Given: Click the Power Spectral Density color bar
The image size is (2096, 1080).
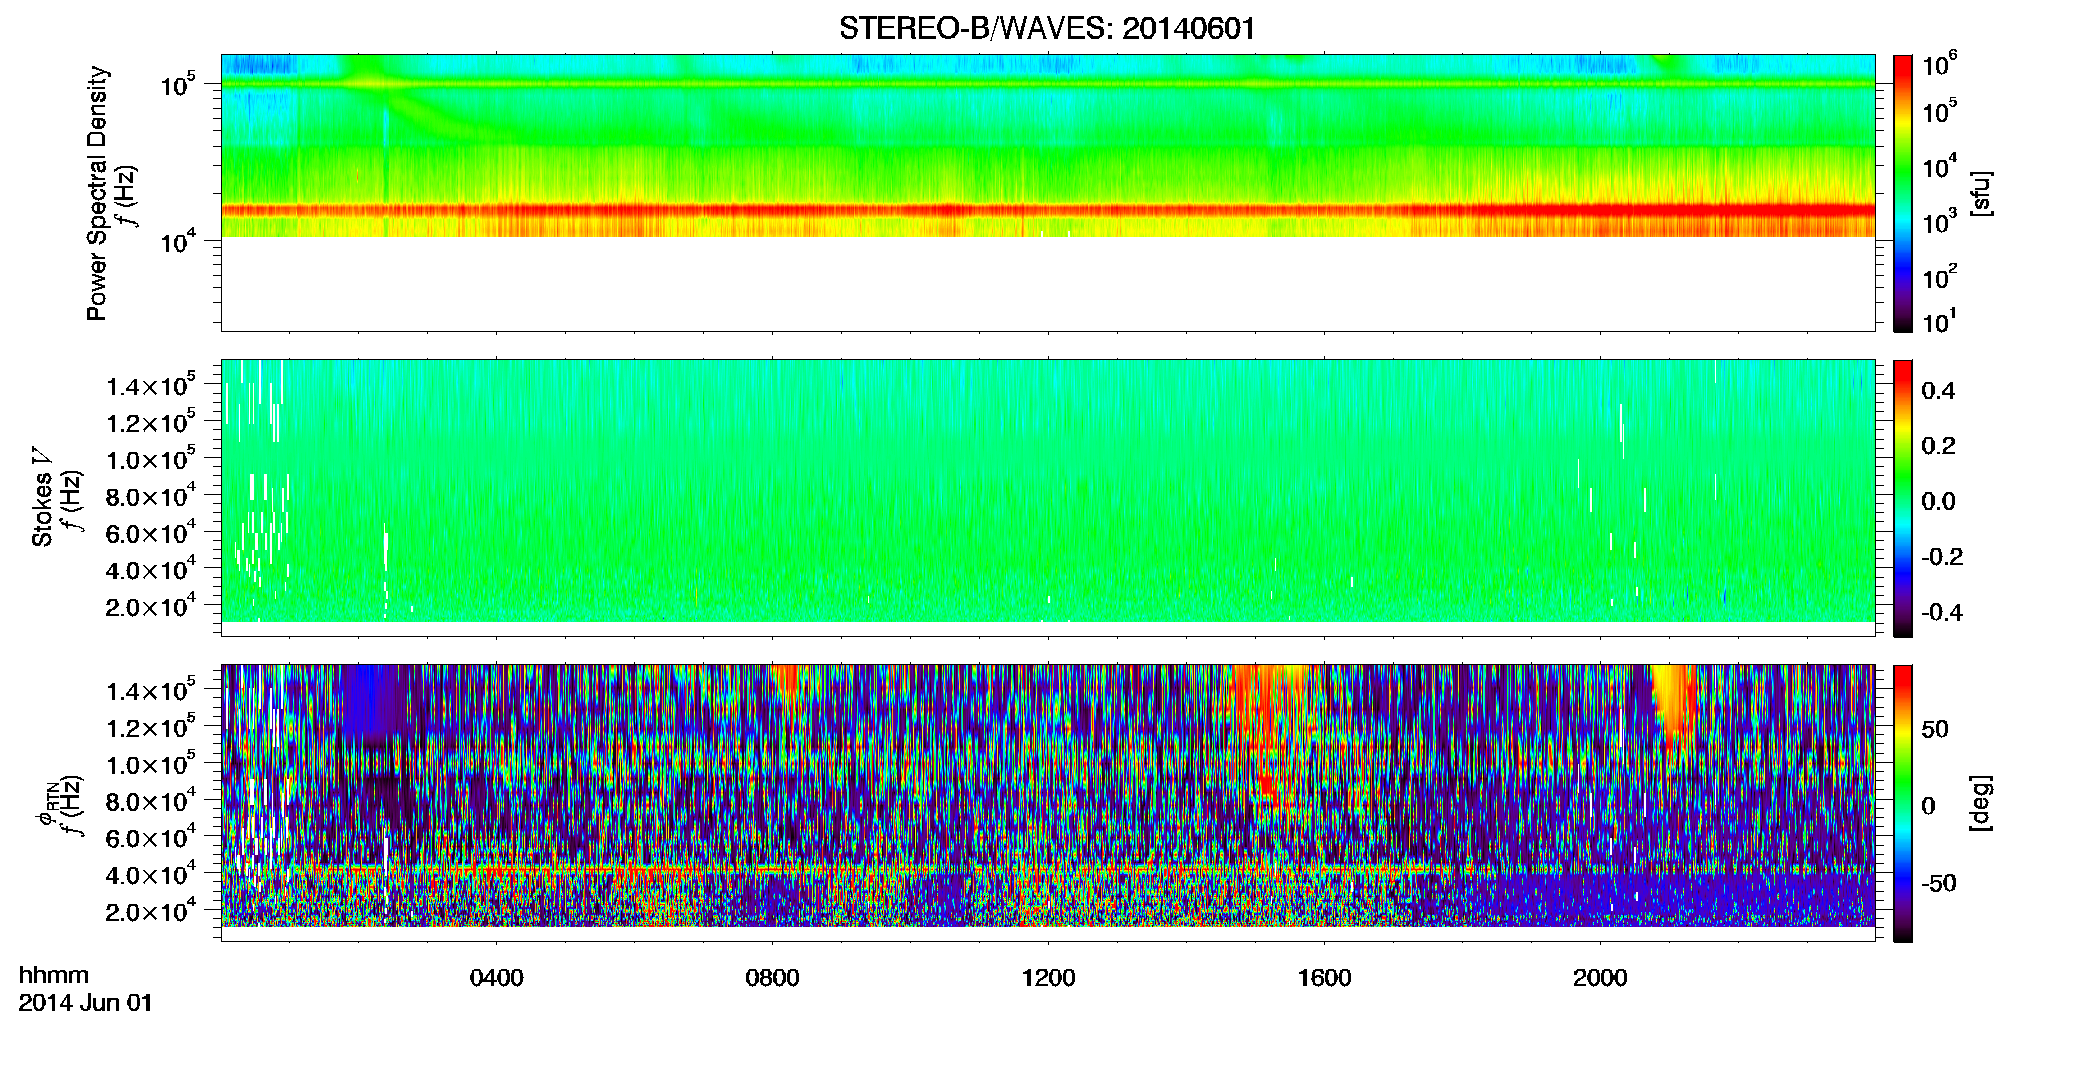Looking at the screenshot, I should pos(1903,193).
